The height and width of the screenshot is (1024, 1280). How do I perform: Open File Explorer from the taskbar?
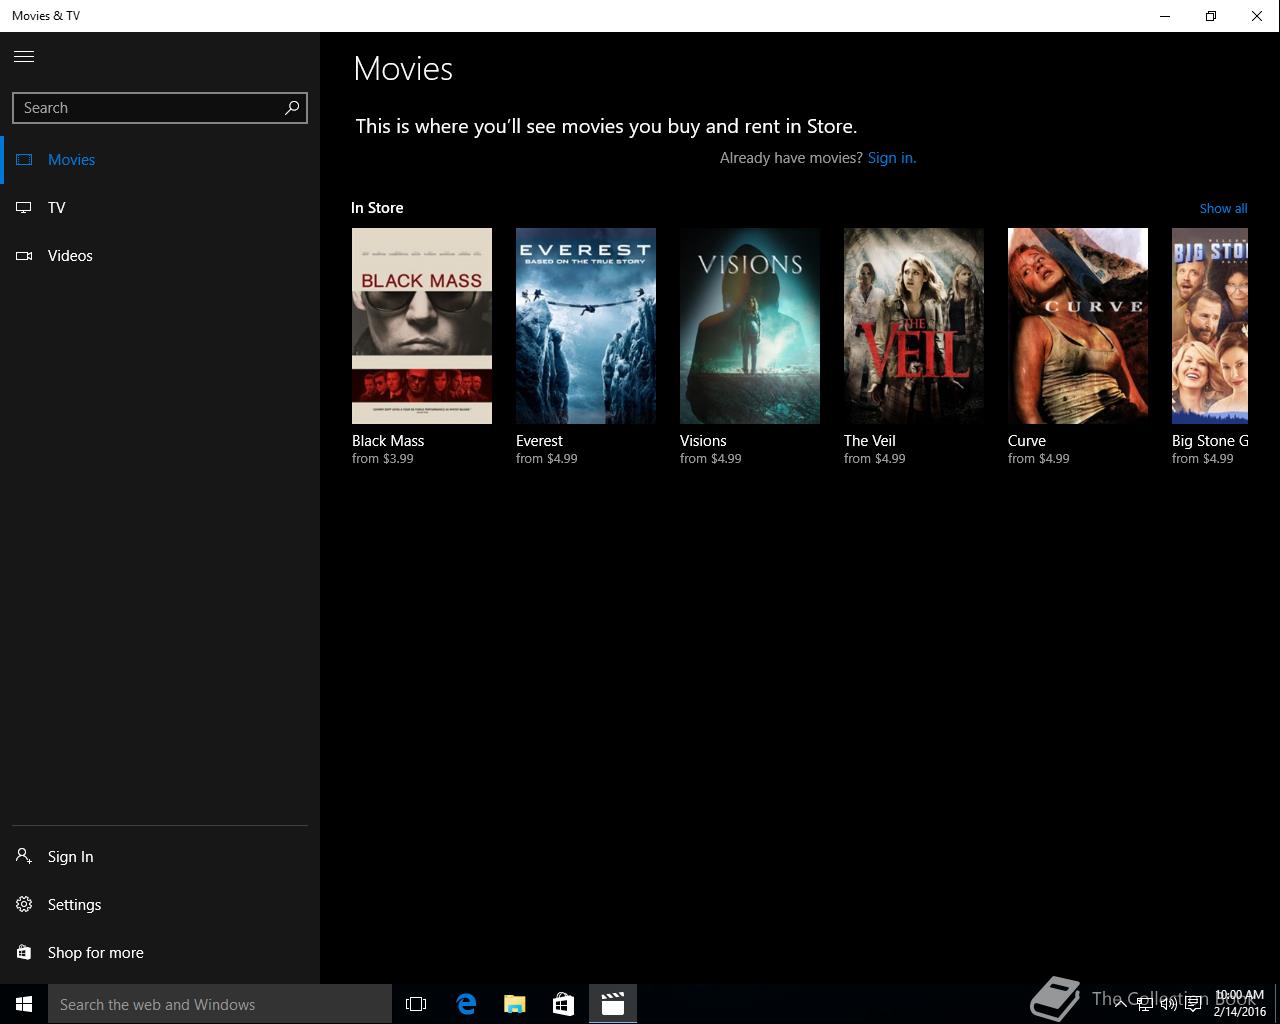(515, 1004)
